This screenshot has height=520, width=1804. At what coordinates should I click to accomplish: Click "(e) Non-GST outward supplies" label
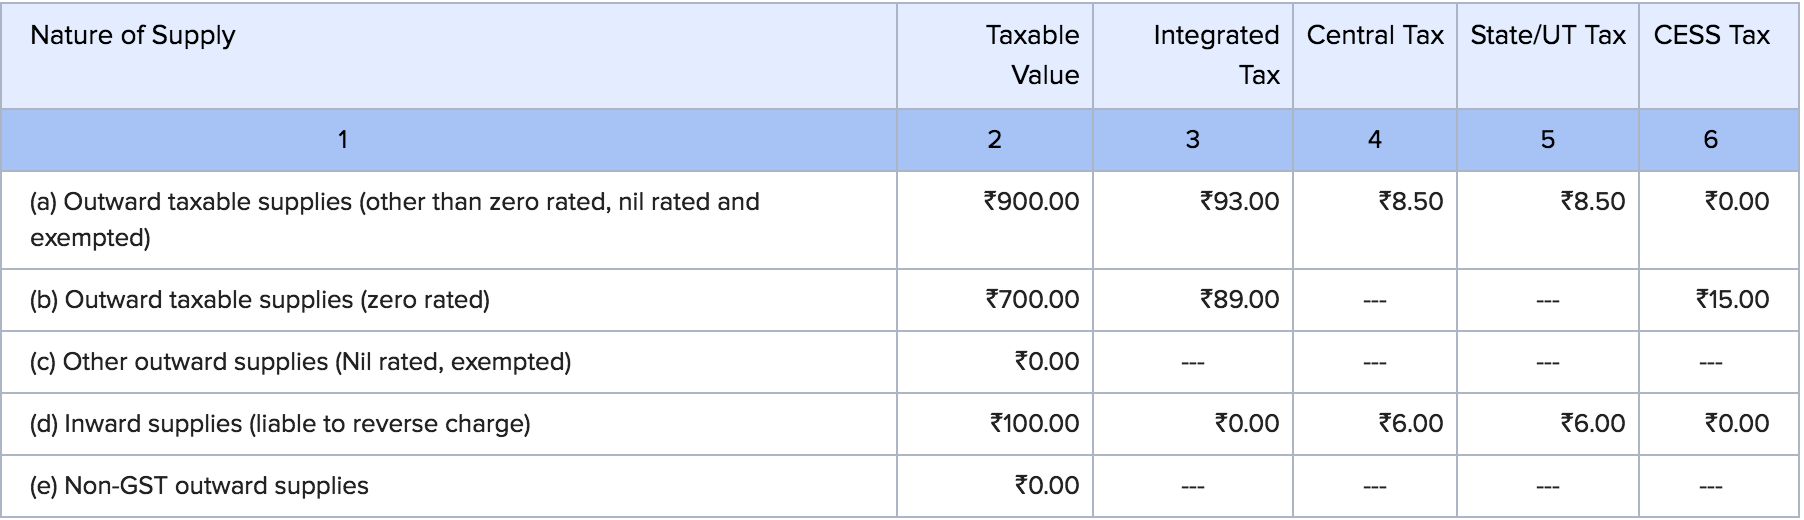tap(199, 486)
